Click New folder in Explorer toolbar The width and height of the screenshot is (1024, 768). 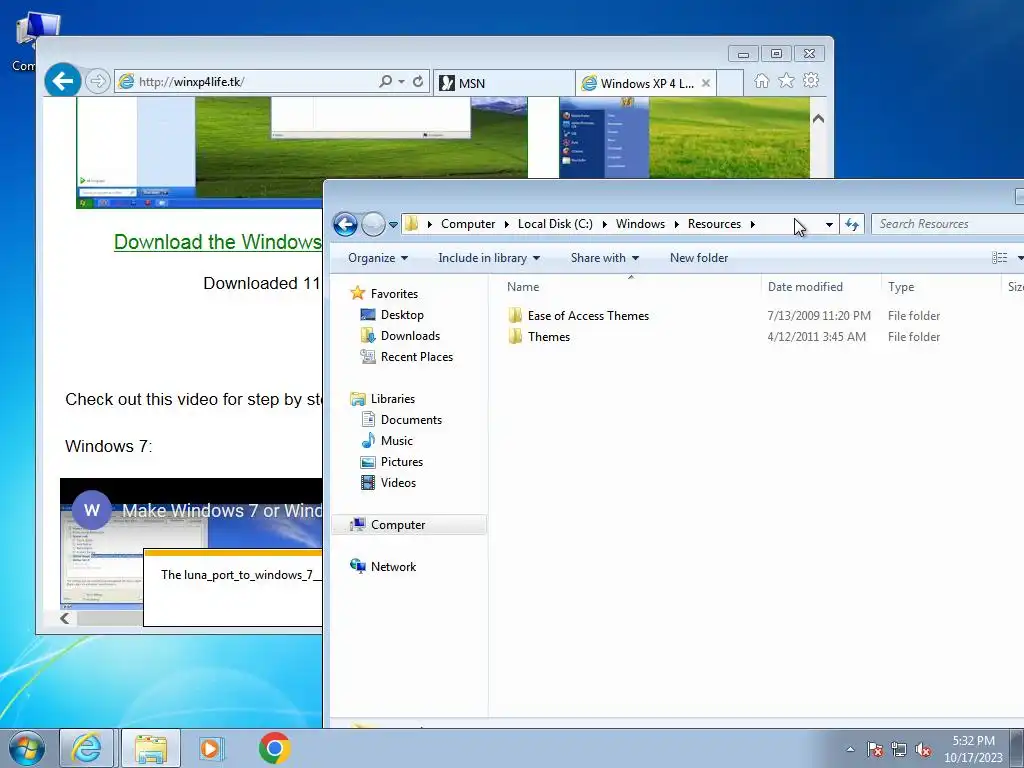(699, 258)
